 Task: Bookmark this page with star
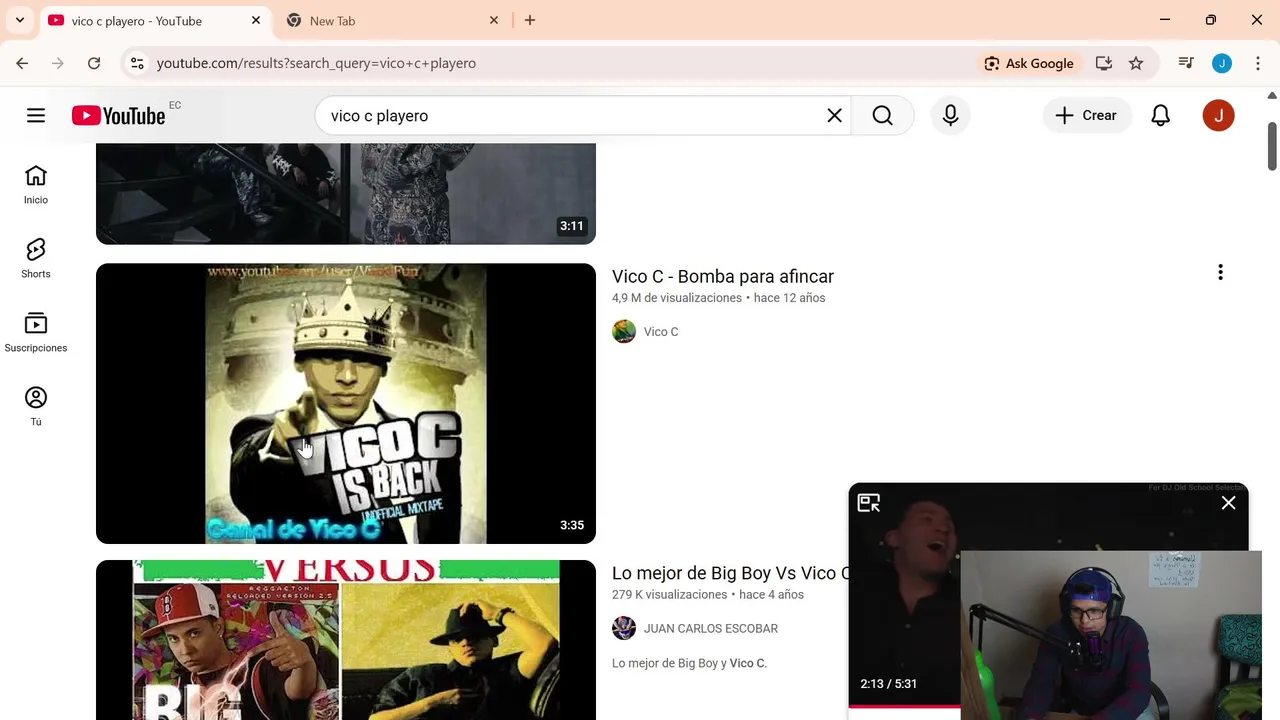point(1136,63)
